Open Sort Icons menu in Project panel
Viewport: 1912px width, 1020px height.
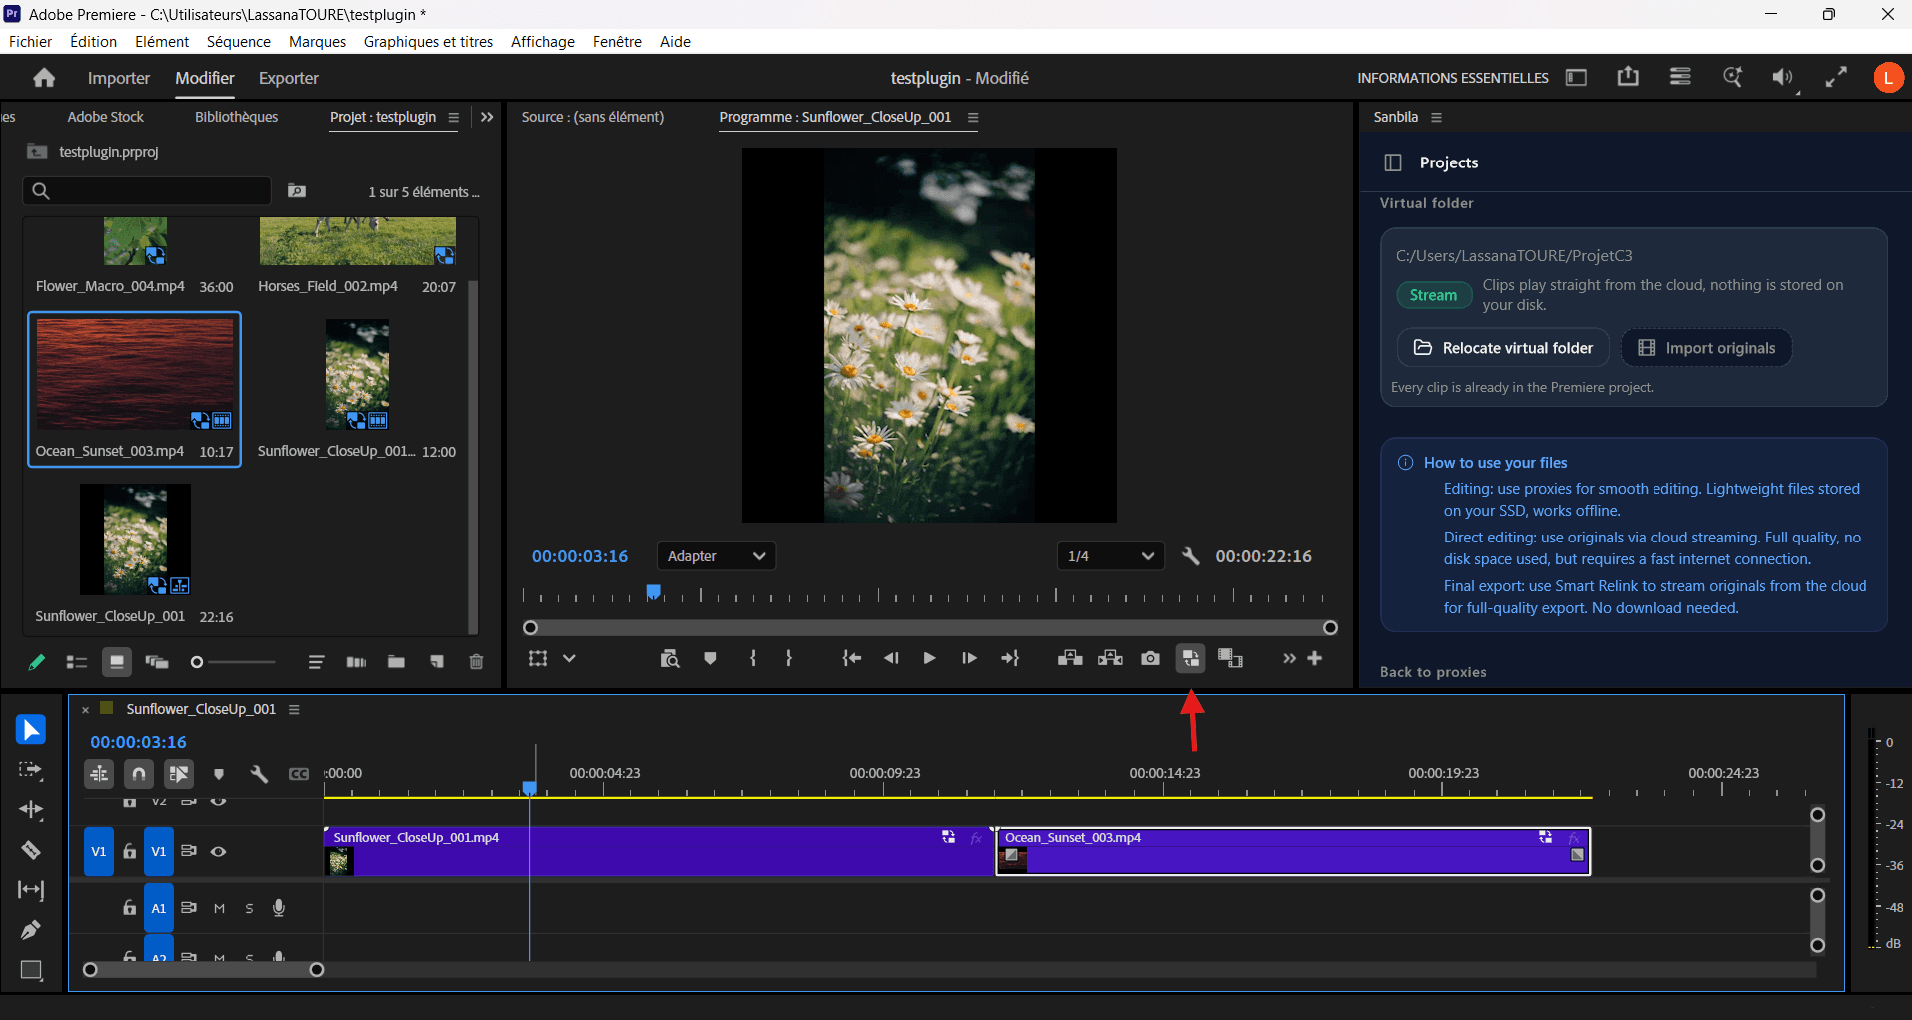[x=316, y=661]
